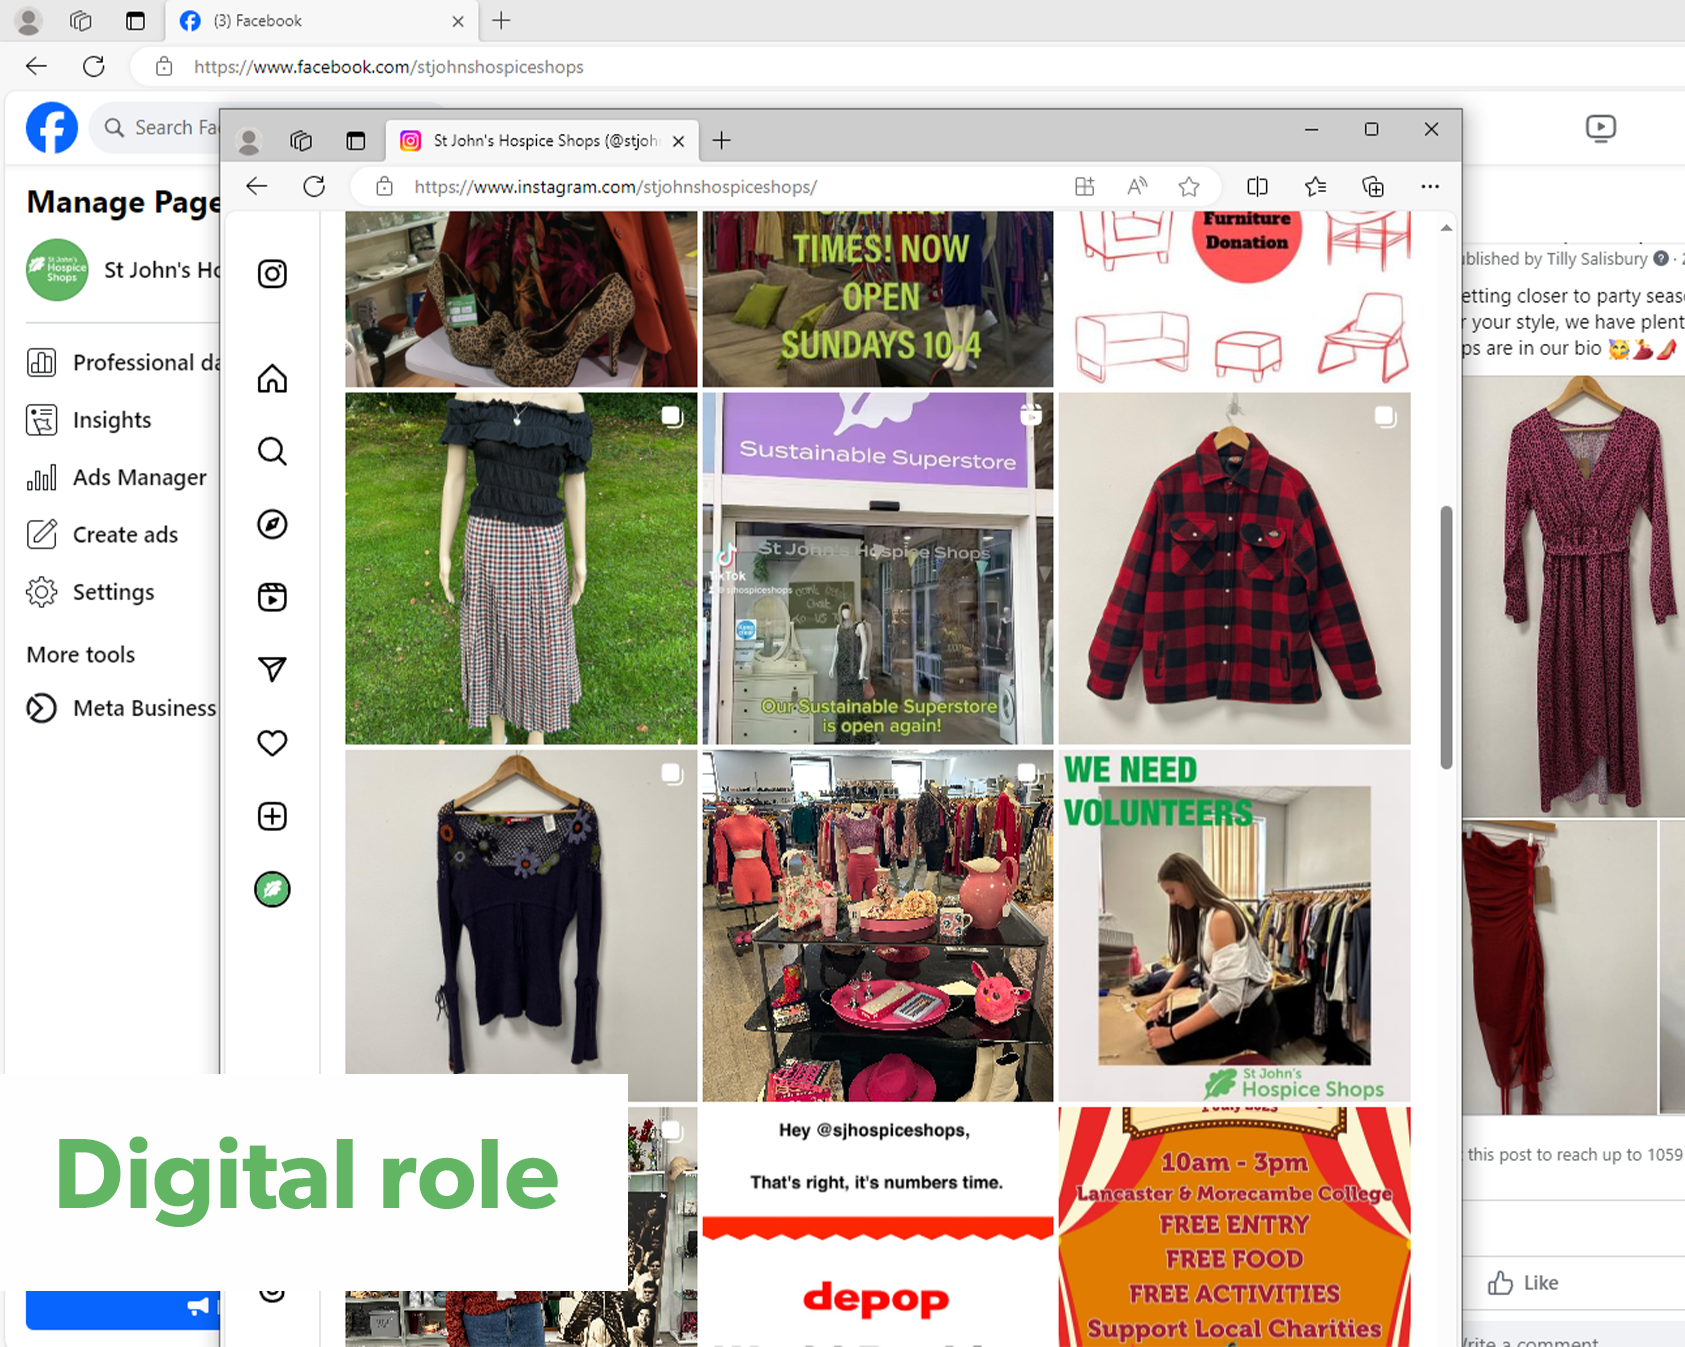This screenshot has height=1347, width=1685.
Task: Open Meta Business link in Facebook sidebar
Action: 122,708
